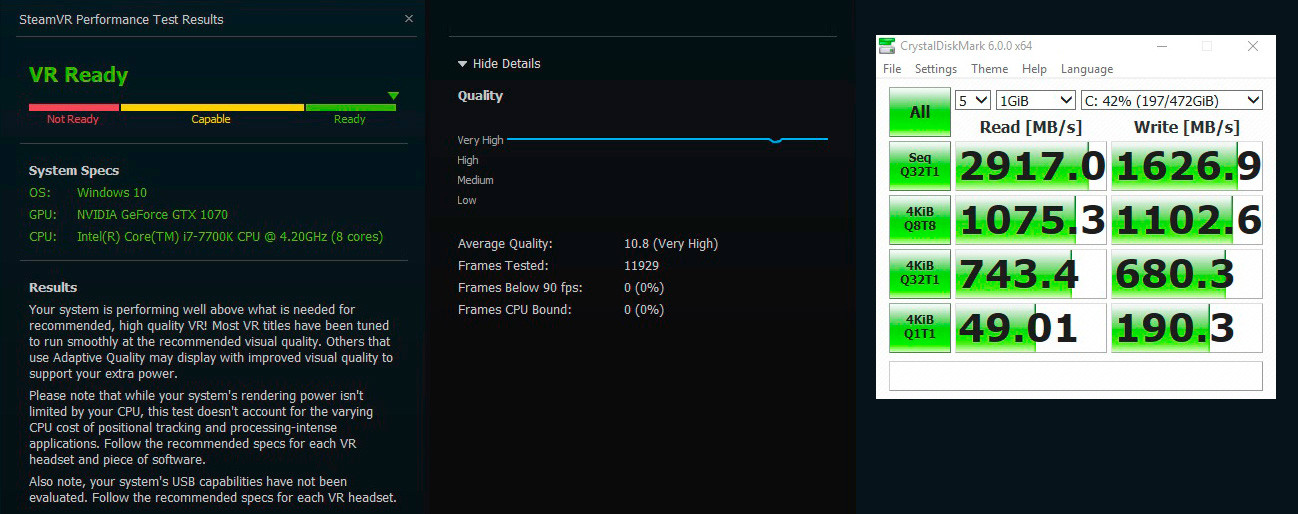This screenshot has width=1298, height=514.
Task: Maximize the CrystalDiskMark window
Action: point(1207,46)
